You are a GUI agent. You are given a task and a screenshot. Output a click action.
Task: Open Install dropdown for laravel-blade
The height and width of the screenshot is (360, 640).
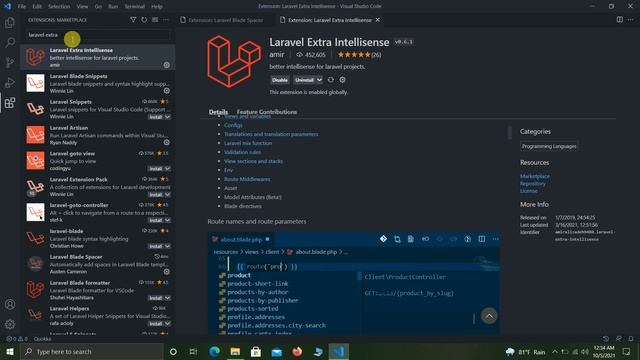pyautogui.click(x=168, y=246)
